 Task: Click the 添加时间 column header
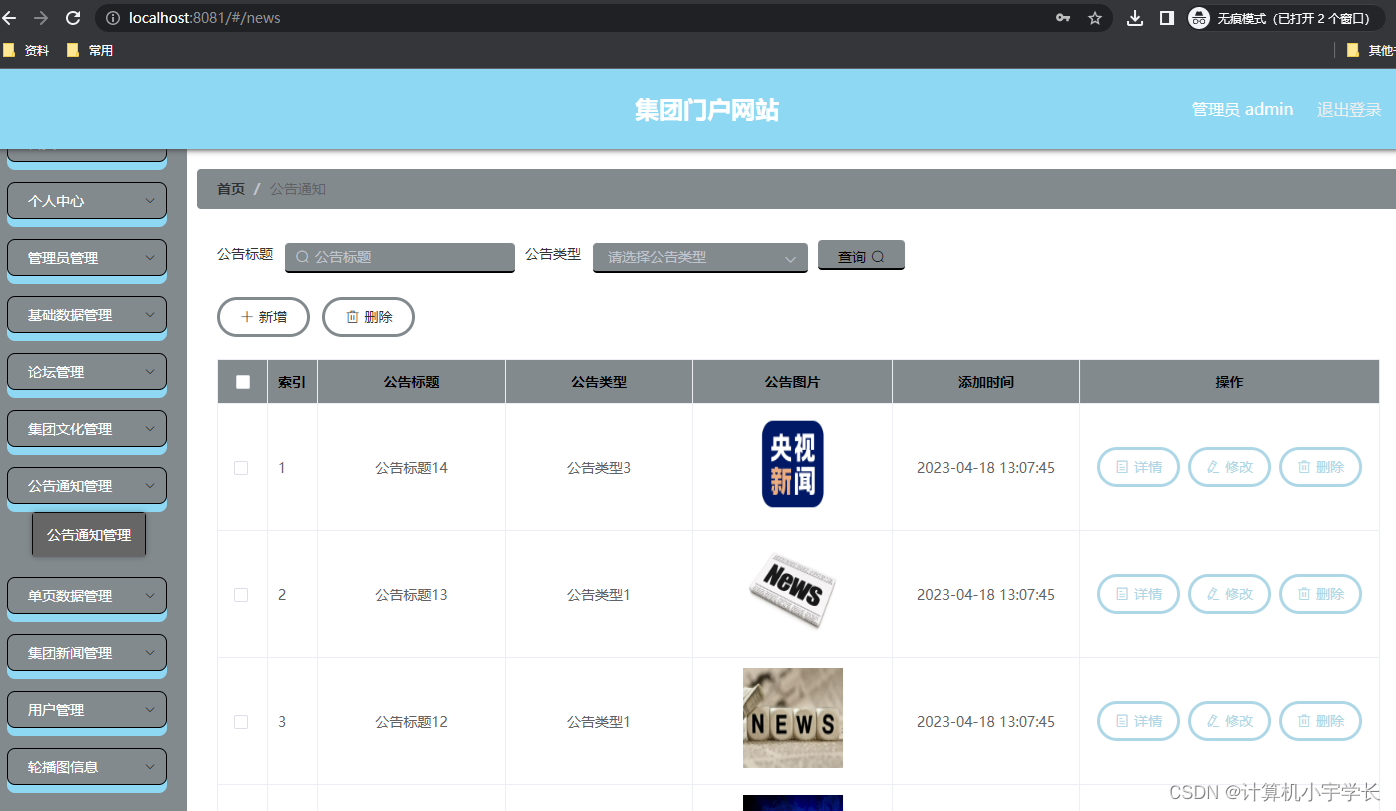[986, 382]
